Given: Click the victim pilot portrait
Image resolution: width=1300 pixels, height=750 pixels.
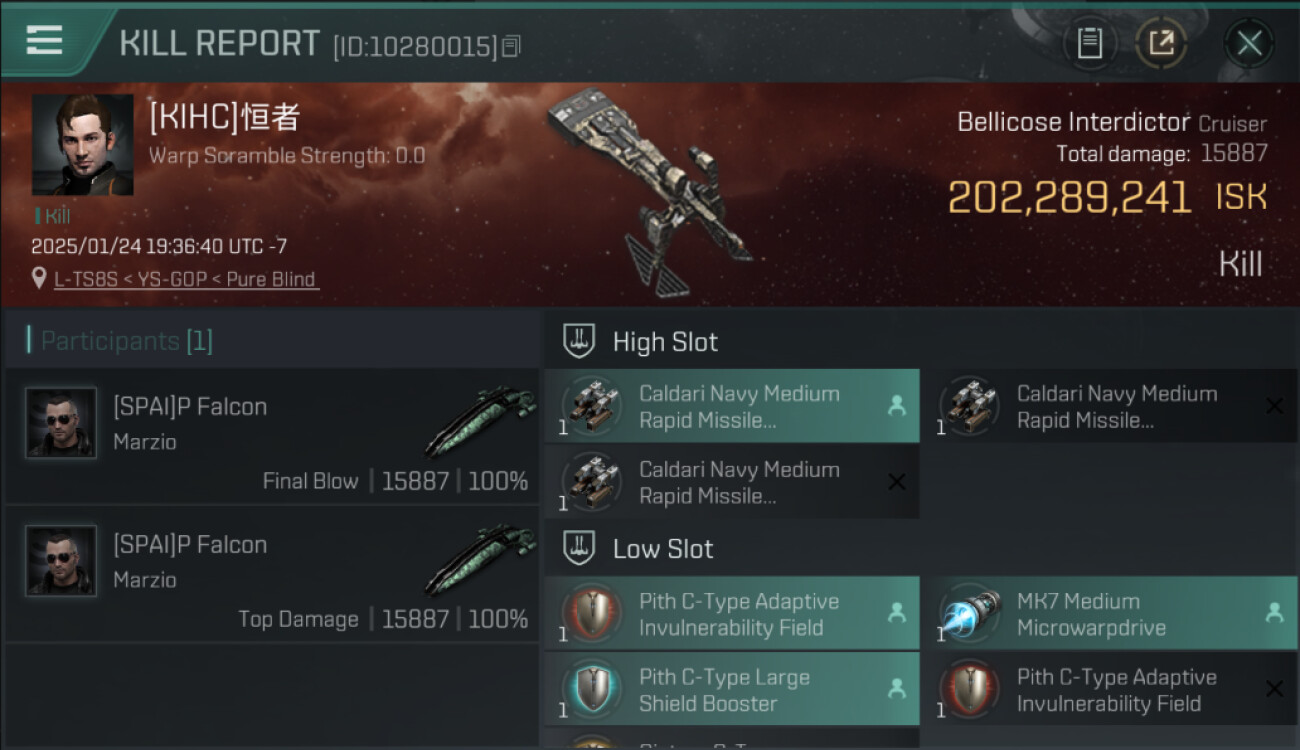Looking at the screenshot, I should point(82,145).
